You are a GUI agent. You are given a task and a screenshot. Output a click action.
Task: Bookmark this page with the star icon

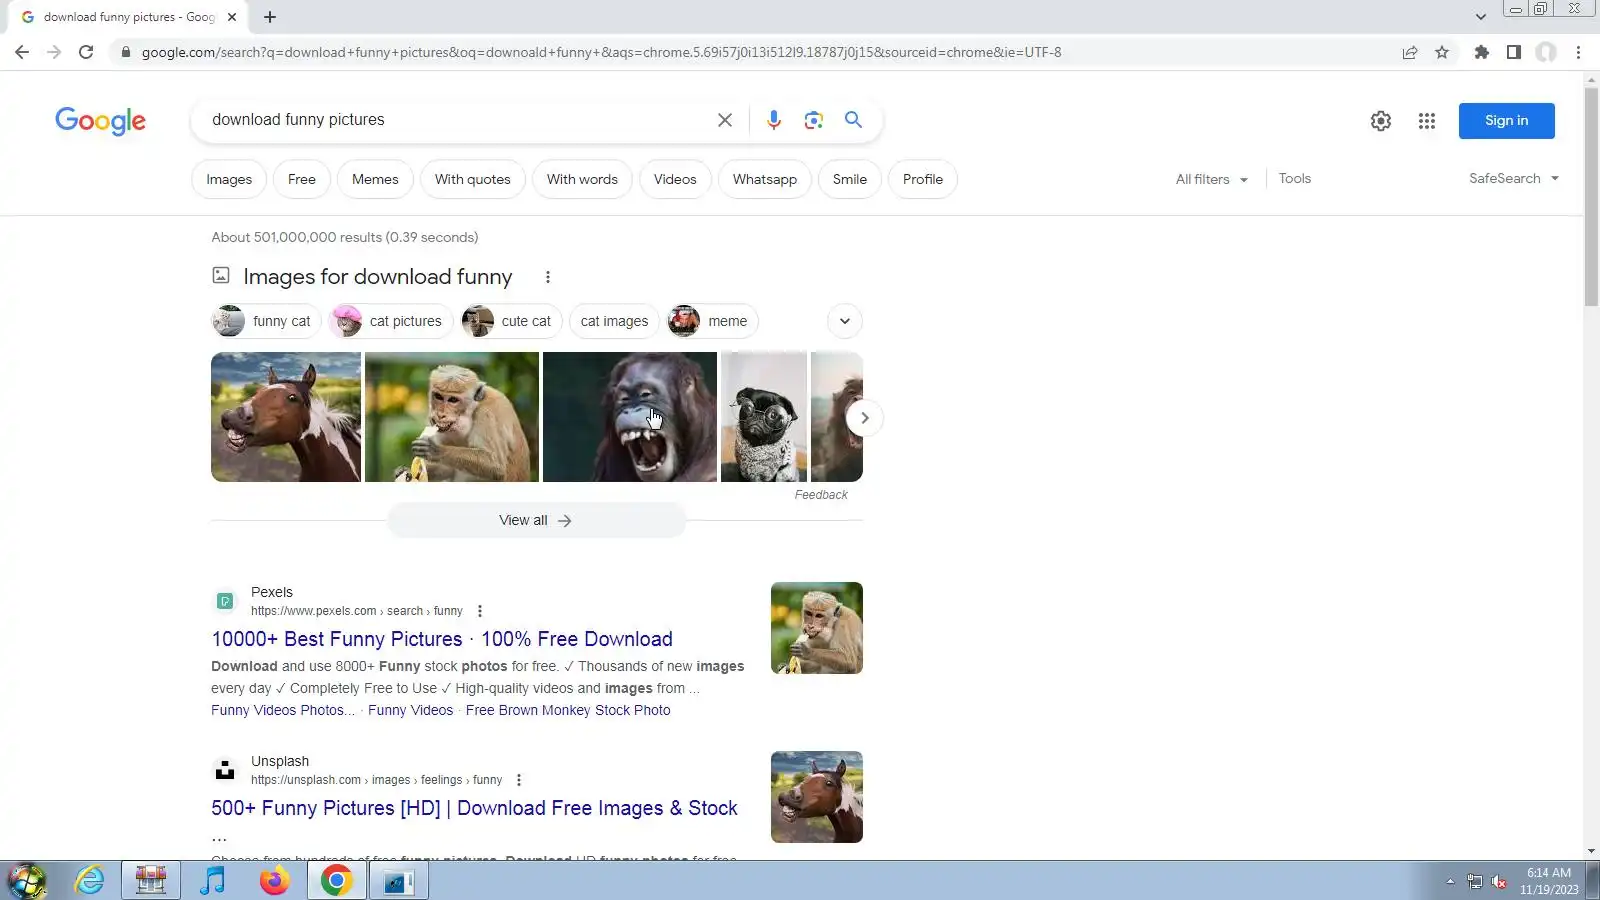coord(1442,52)
